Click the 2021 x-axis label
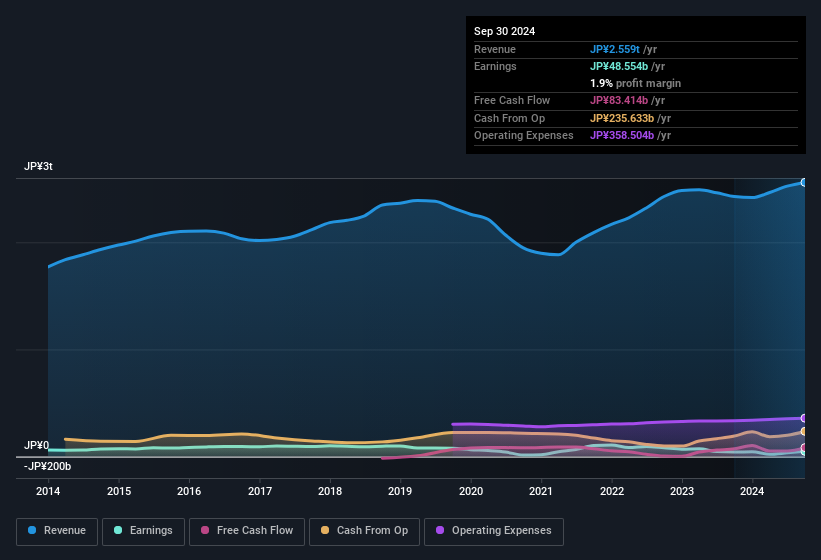Viewport: 821px width, 560px height. pos(541,491)
